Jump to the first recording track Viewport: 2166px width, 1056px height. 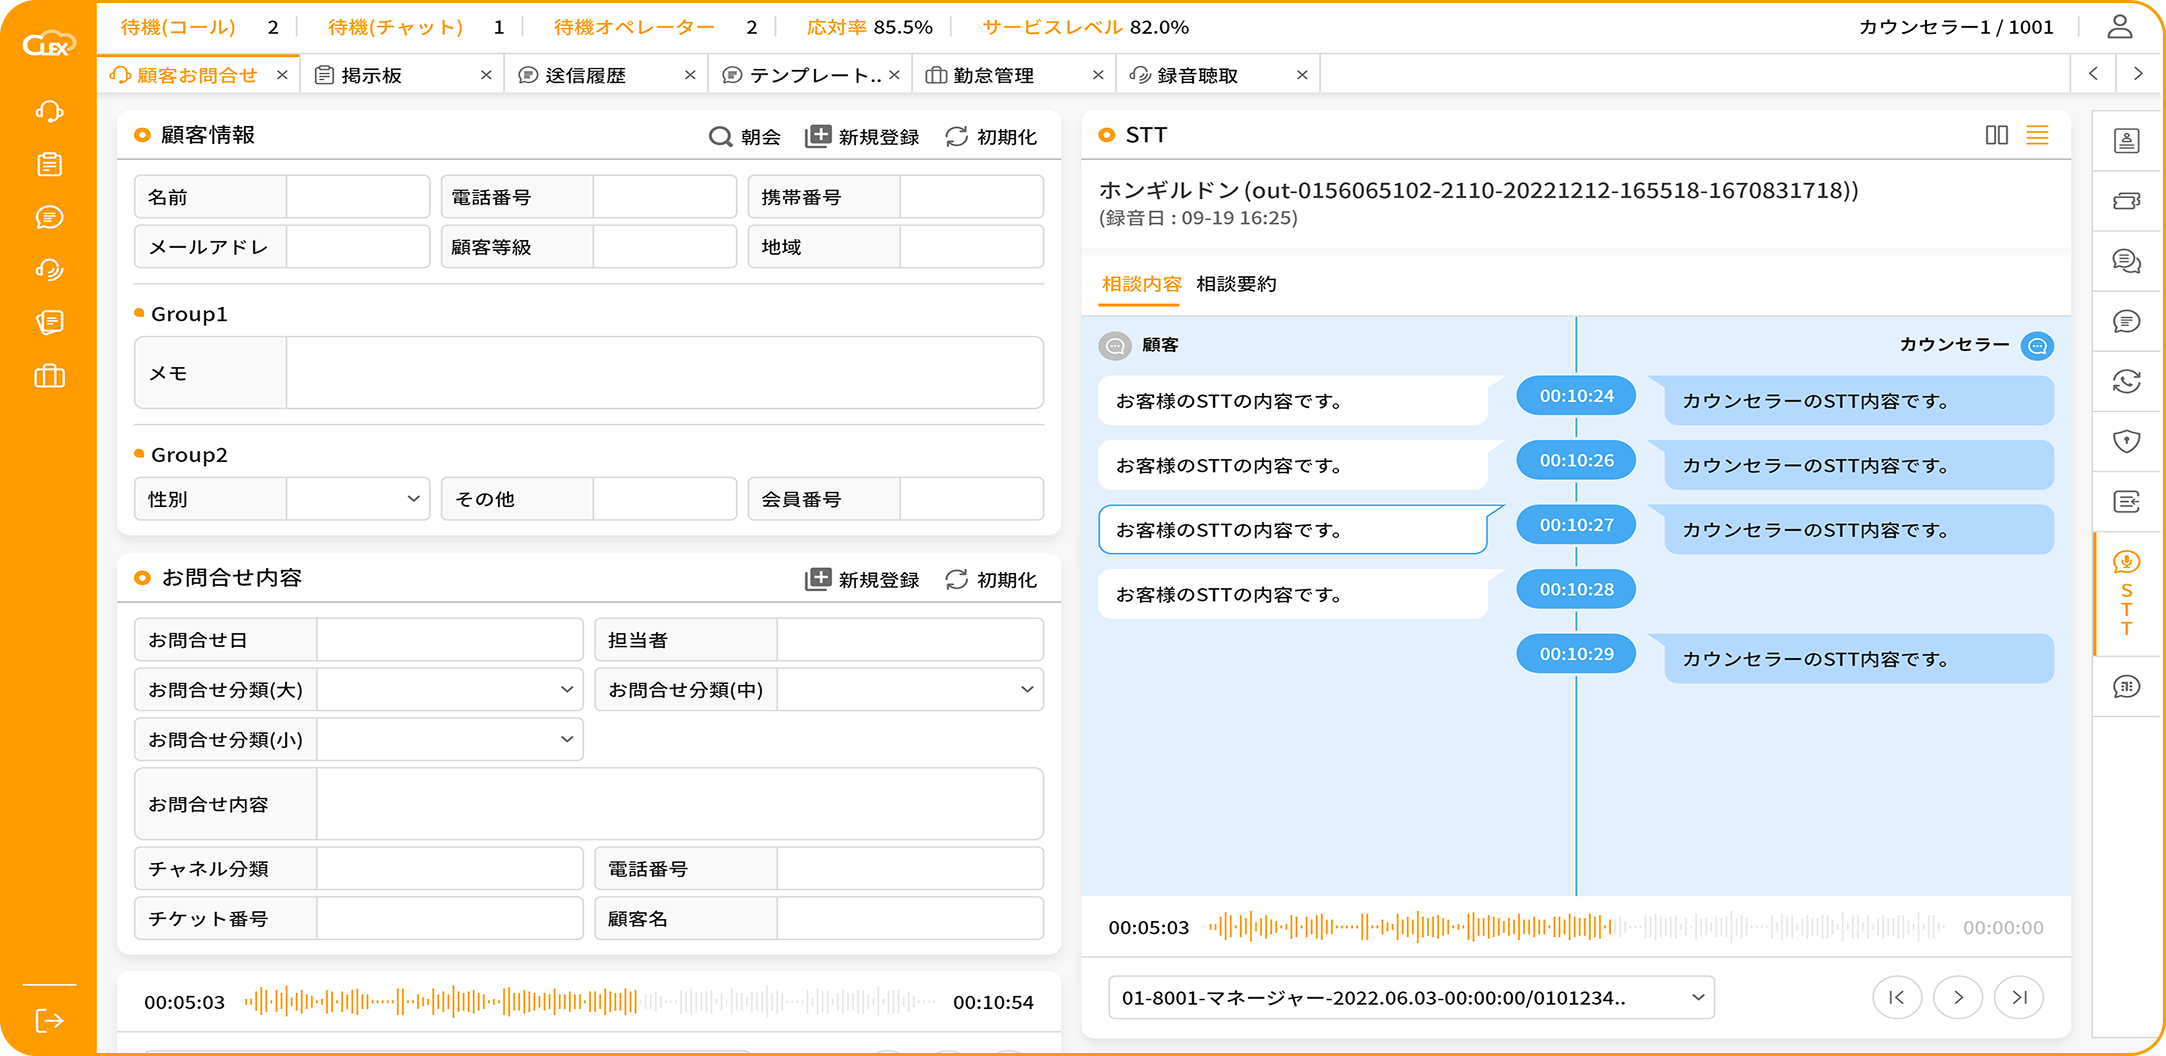pos(1897,998)
